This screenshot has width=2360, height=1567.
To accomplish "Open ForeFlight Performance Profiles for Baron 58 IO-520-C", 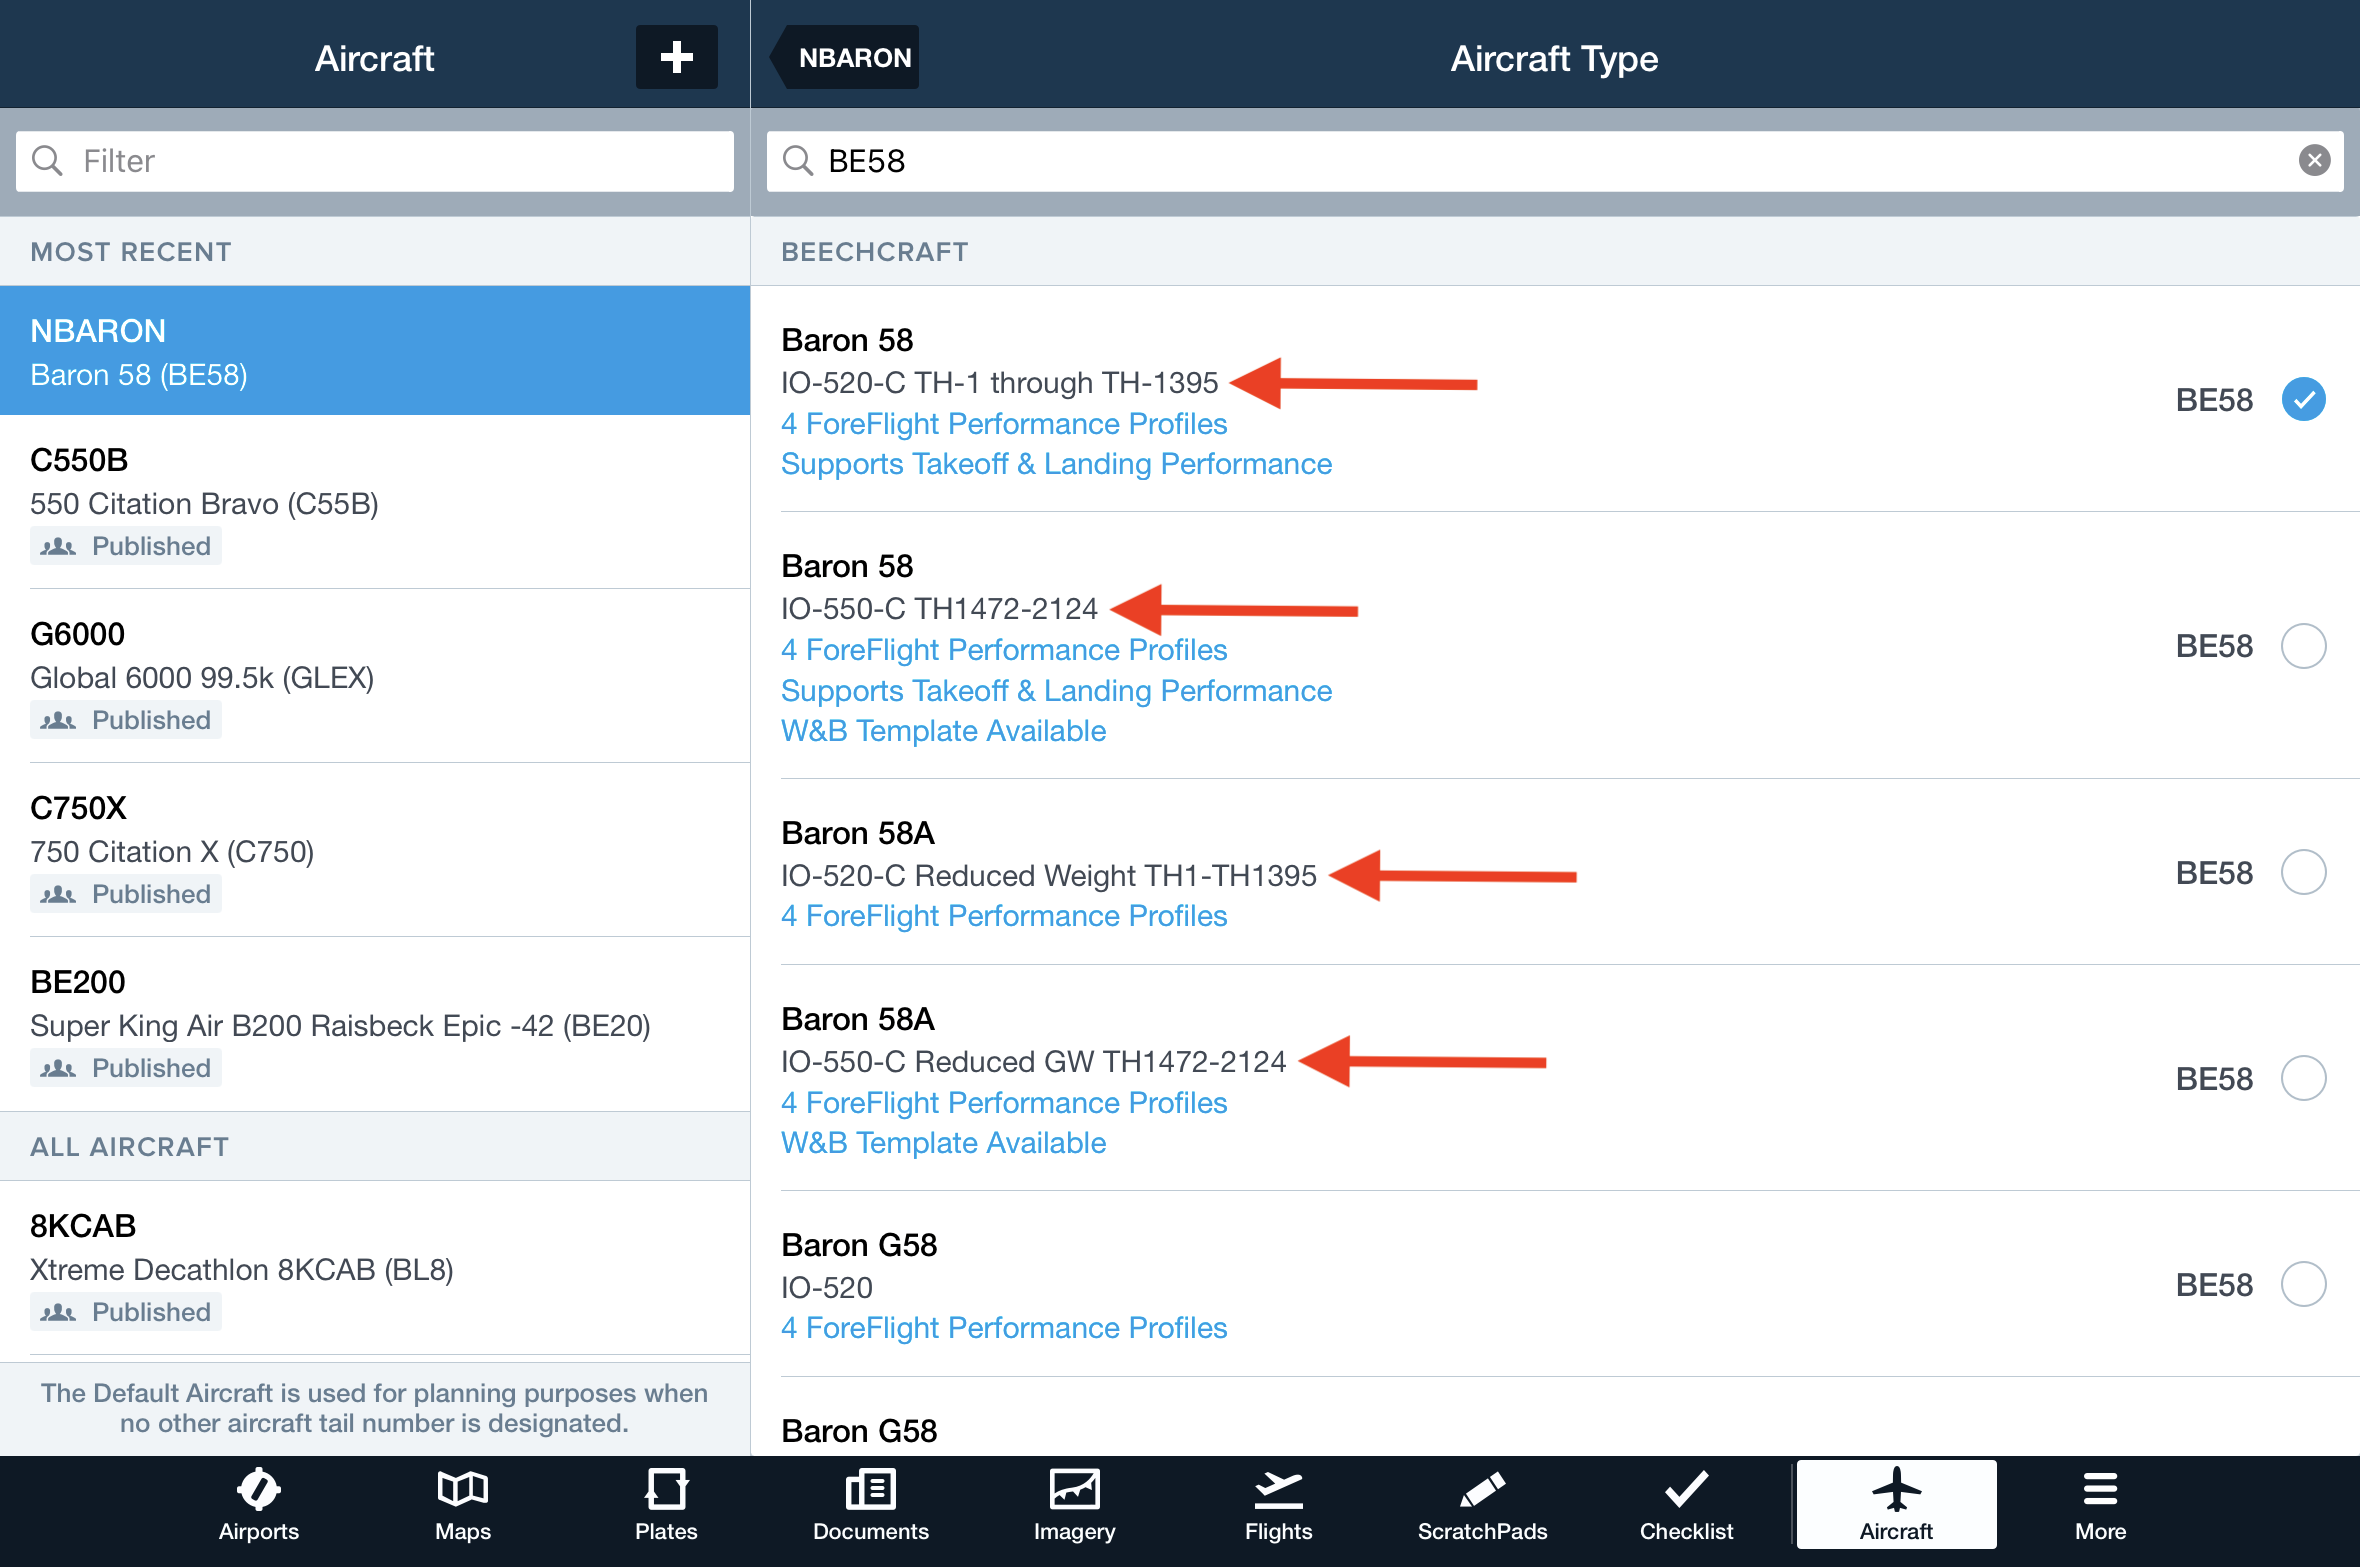I will click(x=1004, y=424).
